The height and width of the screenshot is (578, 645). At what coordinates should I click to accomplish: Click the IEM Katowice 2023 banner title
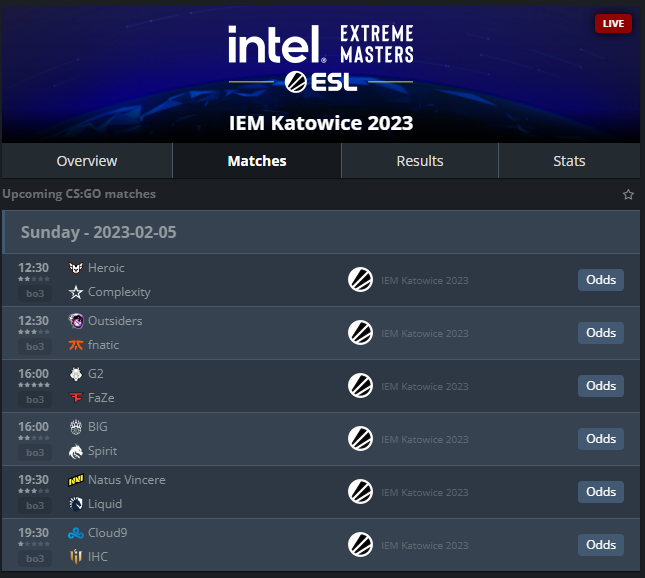pos(321,123)
